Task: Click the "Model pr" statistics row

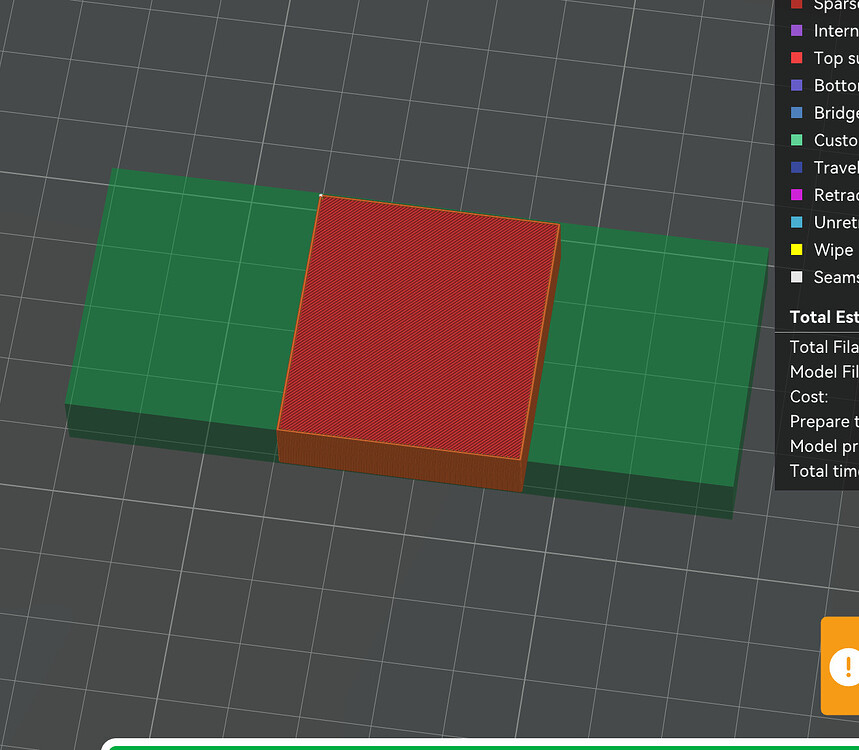Action: (x=824, y=446)
